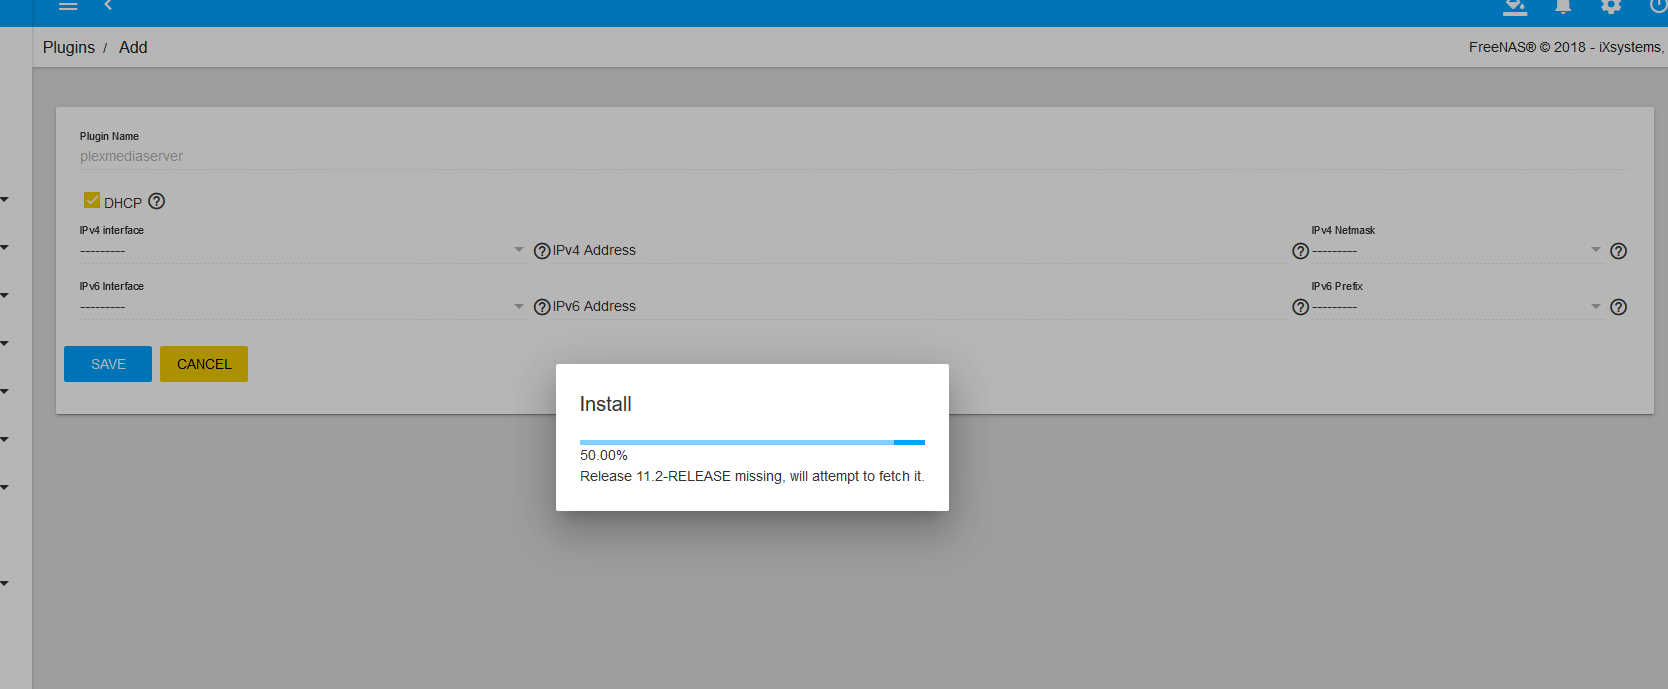Image resolution: width=1668 pixels, height=689 pixels.
Task: Open the IPv4 interface dropdown
Action: pos(302,250)
